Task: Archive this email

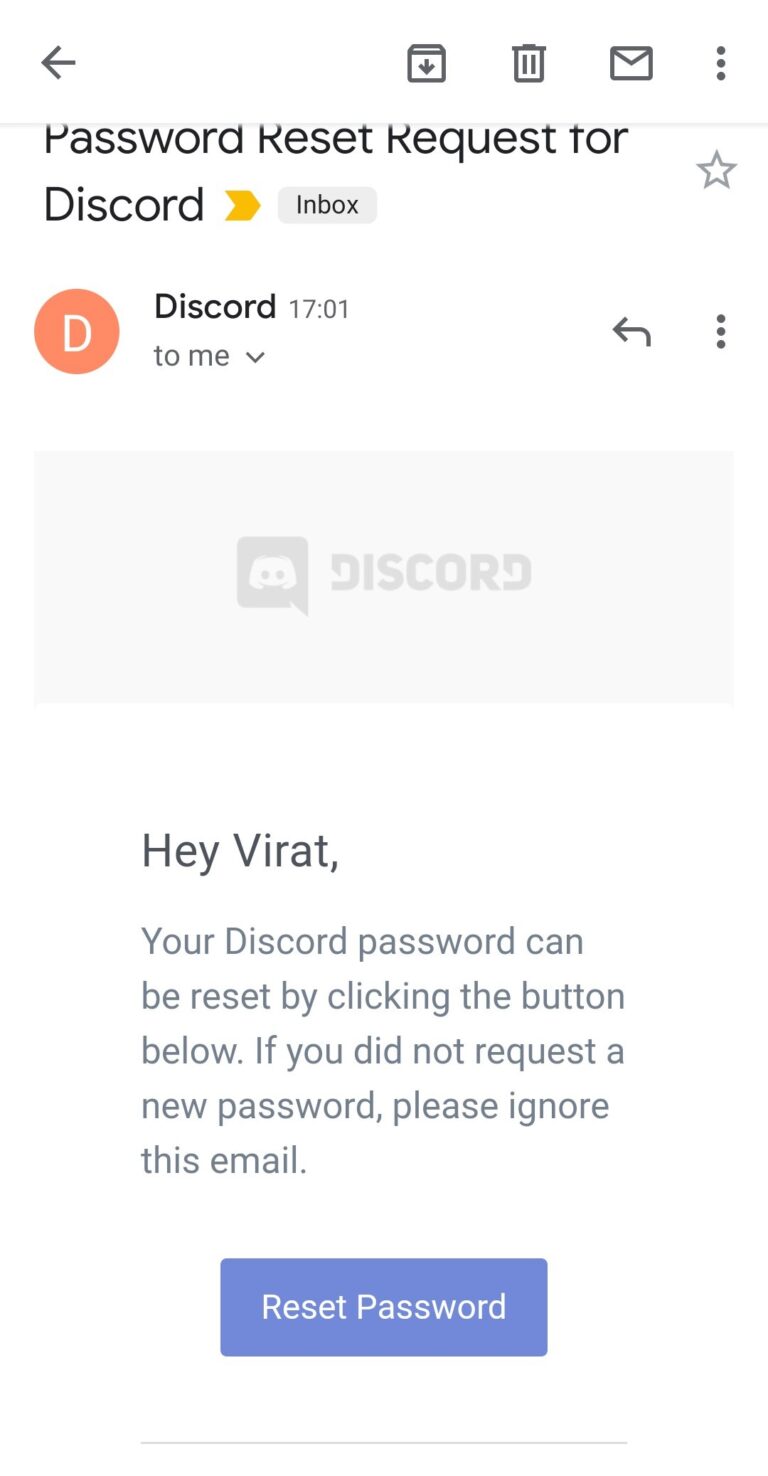Action: (426, 62)
